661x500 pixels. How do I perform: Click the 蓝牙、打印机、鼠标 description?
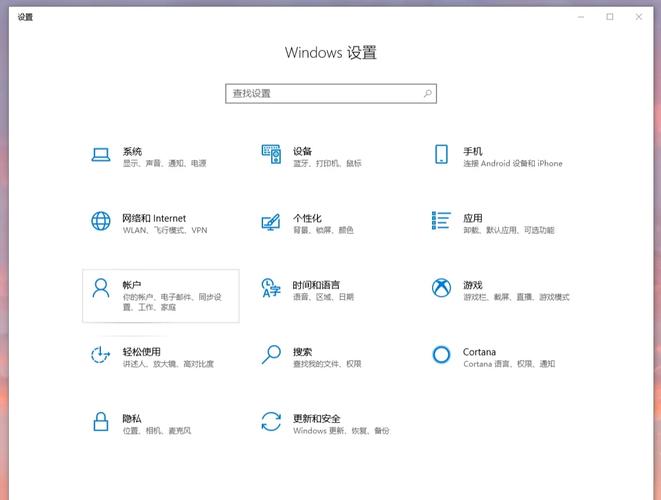point(327,164)
